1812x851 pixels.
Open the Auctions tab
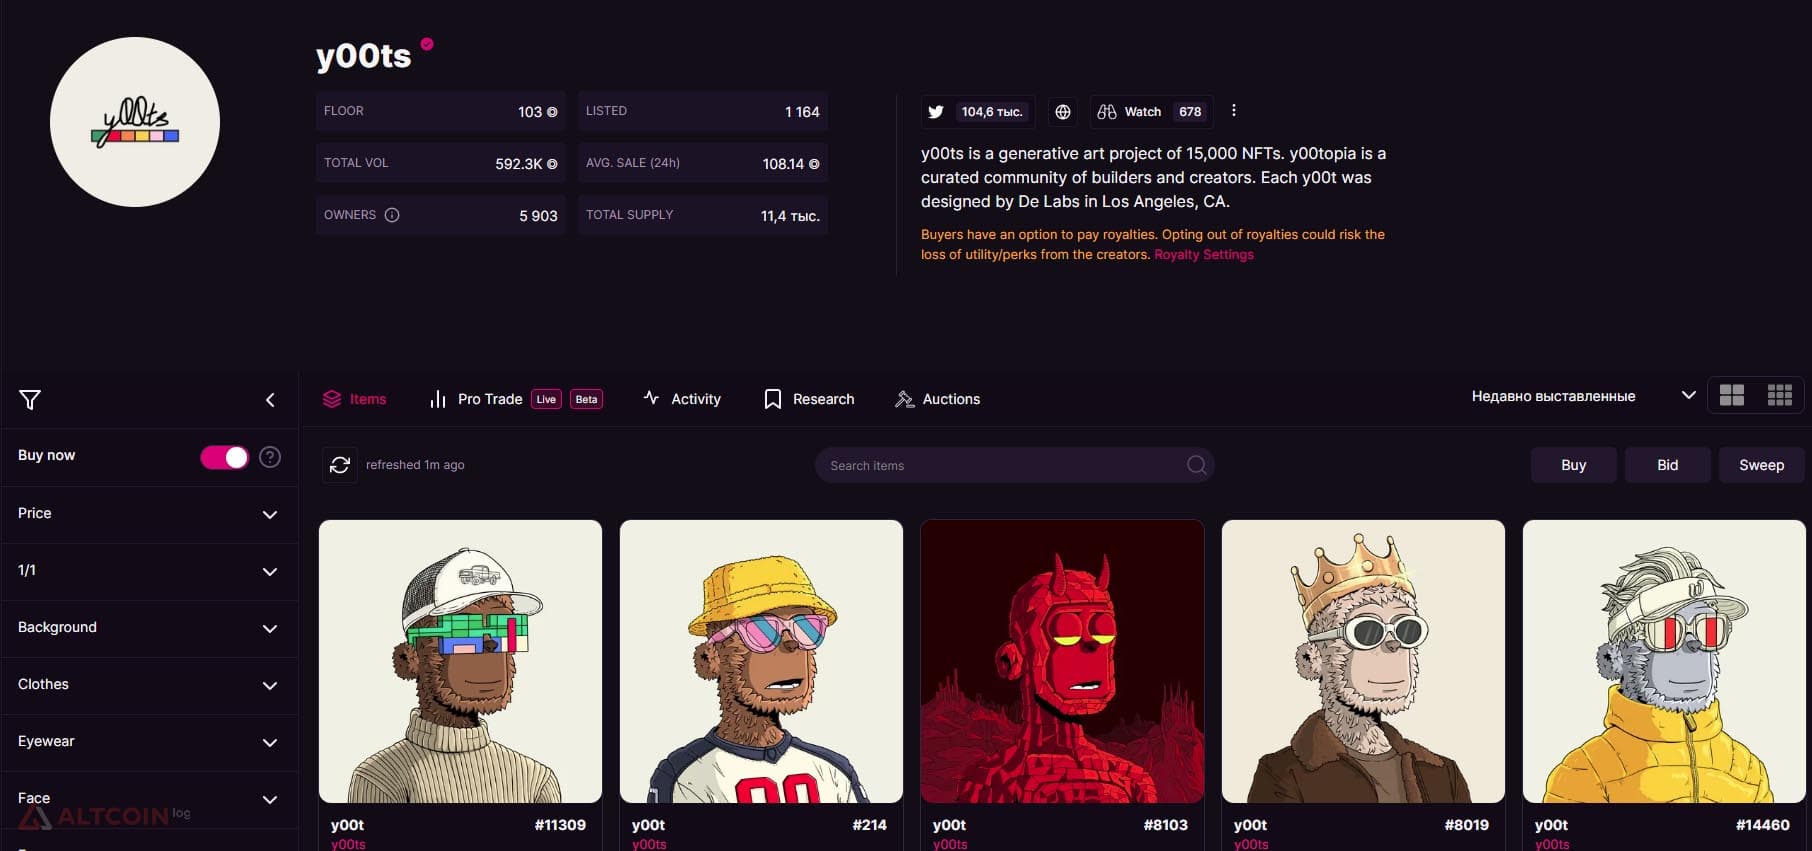[x=937, y=399]
